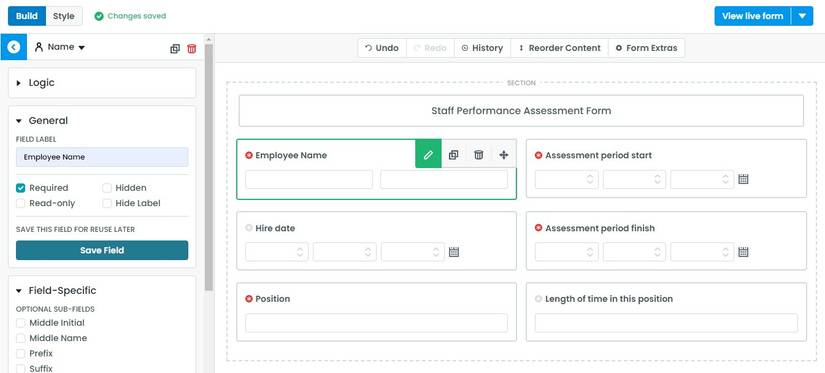Open third dropdown of Assessment period finish
The image size is (825, 373).
click(x=702, y=252)
